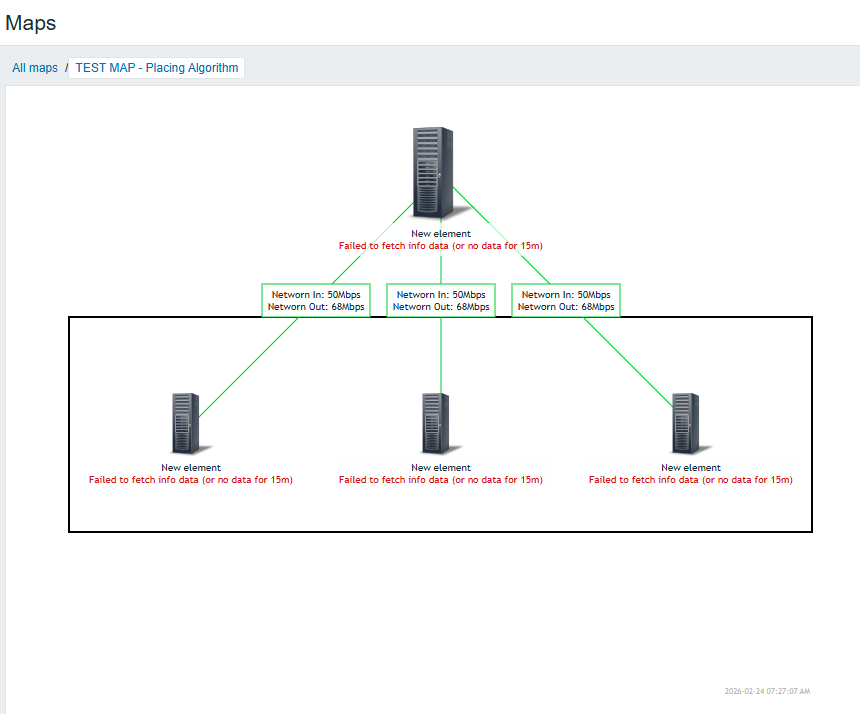Click the error text below bottom-left server
The height and width of the screenshot is (714, 860).
pyautogui.click(x=191, y=480)
